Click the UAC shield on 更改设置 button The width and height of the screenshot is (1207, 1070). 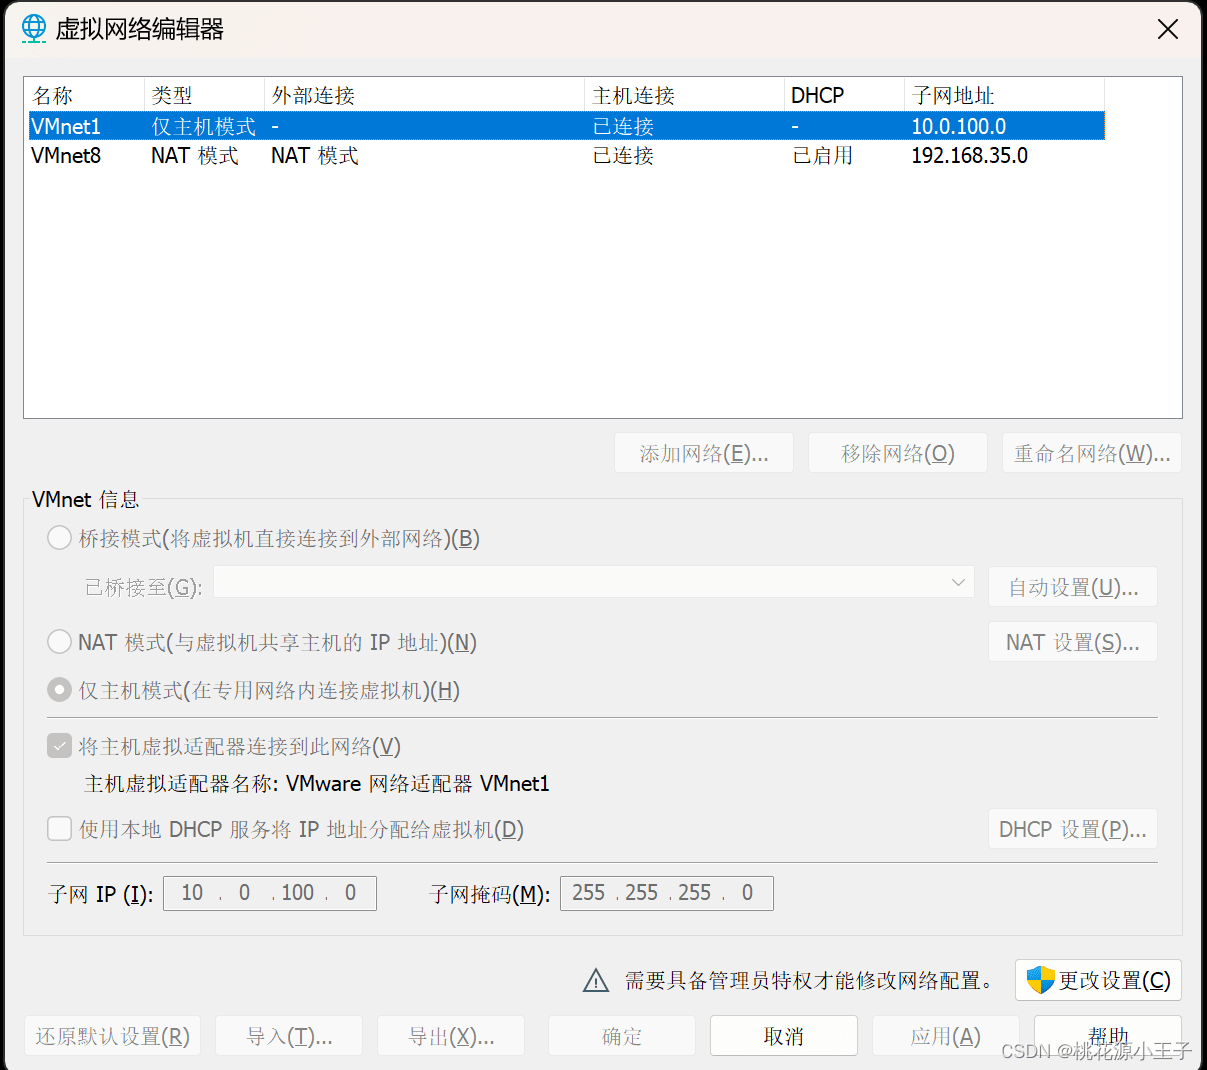(x=1040, y=980)
